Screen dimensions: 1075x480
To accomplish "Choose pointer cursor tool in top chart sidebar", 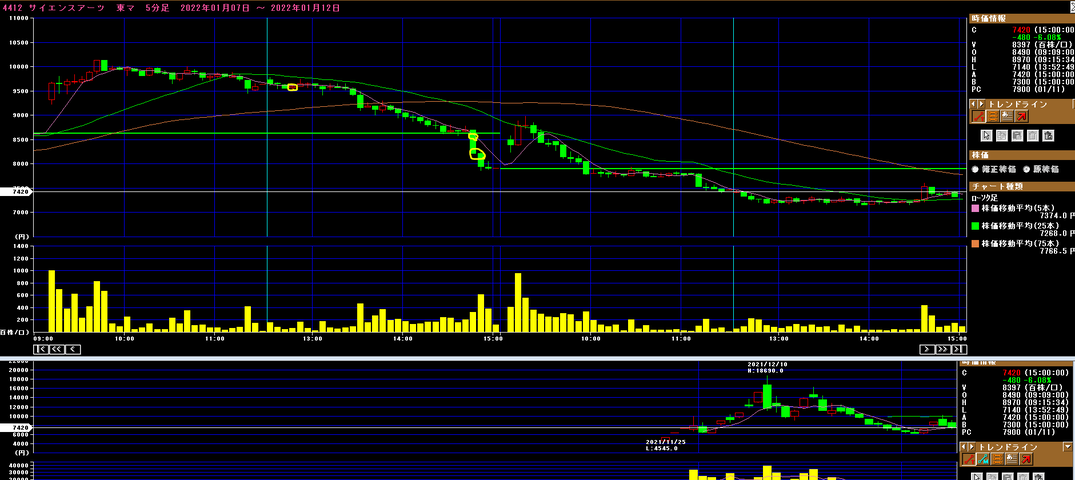I will click(987, 135).
